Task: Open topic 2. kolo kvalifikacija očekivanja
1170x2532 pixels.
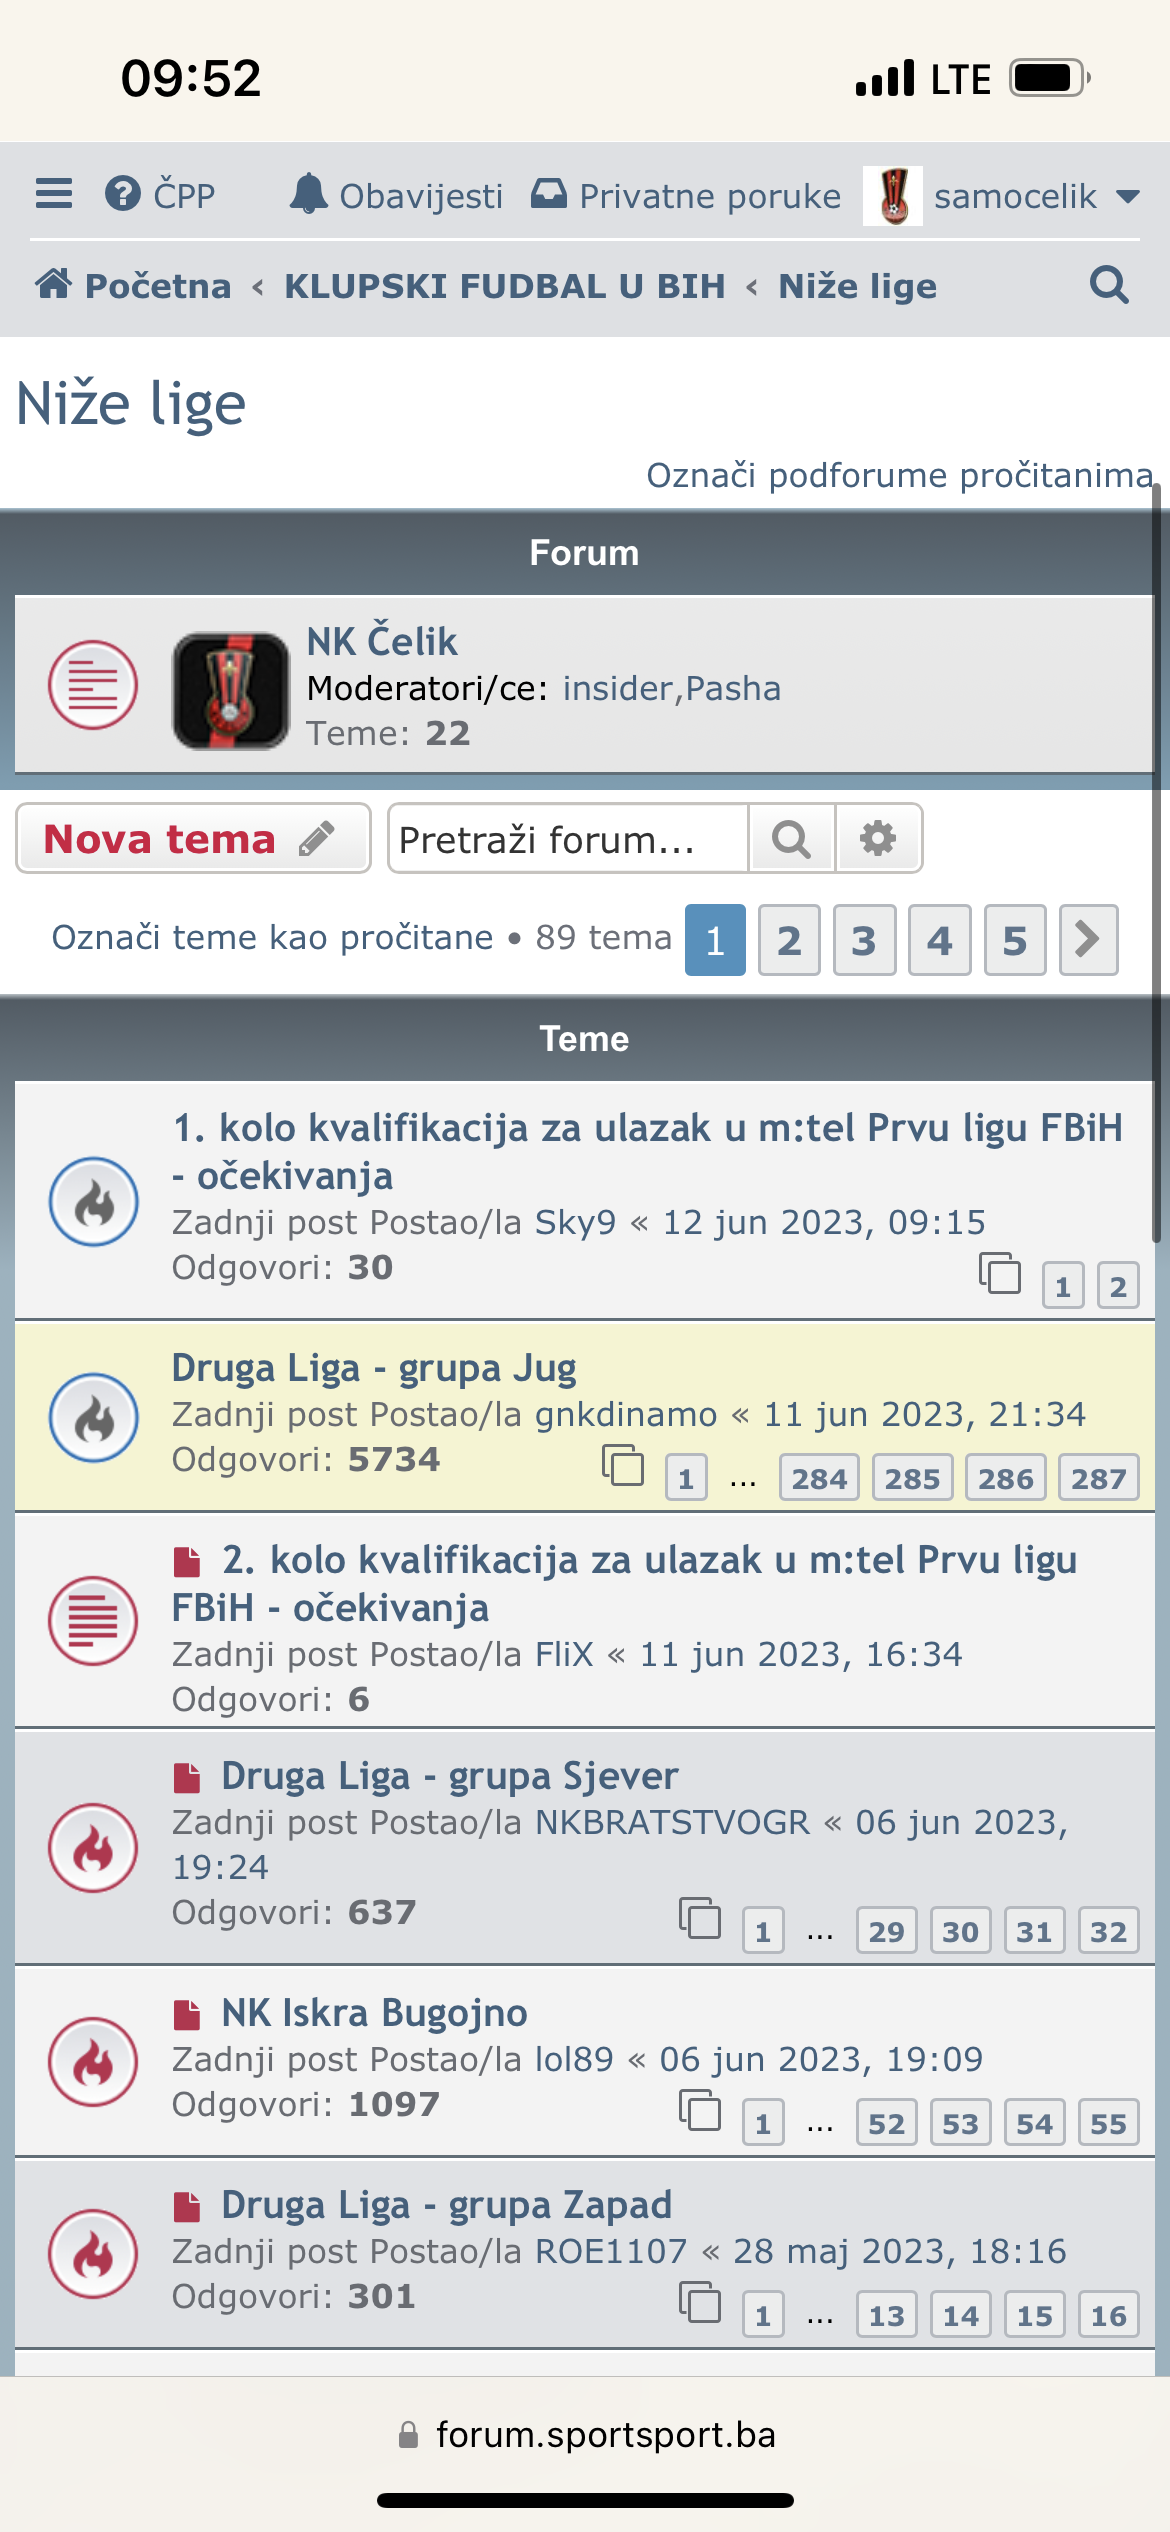Action: 625,1583
